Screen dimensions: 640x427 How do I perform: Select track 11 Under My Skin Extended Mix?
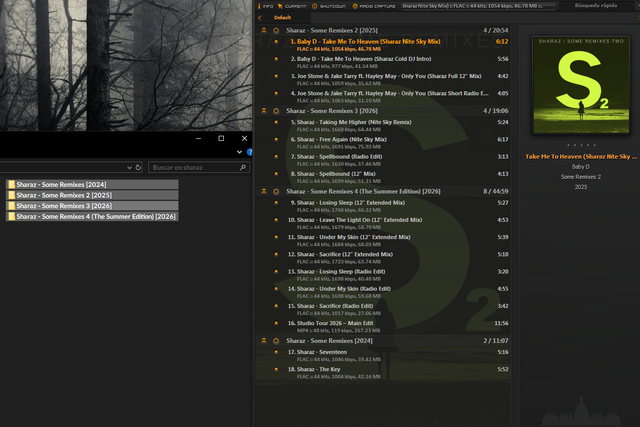pos(383,240)
